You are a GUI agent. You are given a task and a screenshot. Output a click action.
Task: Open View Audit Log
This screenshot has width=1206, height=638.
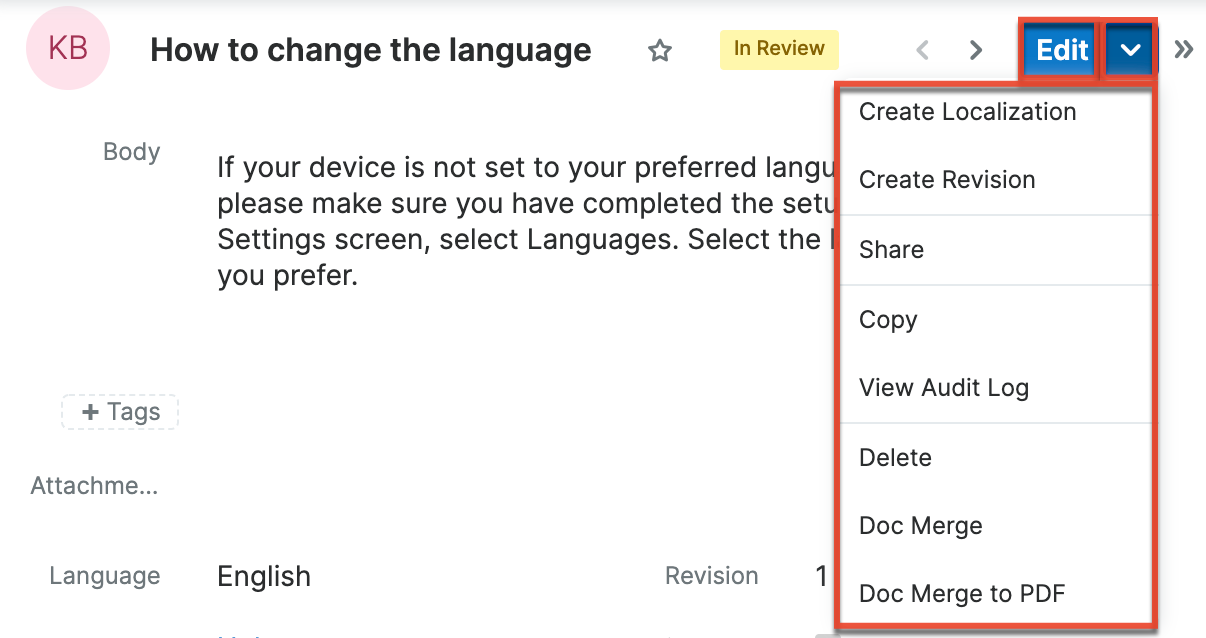click(x=943, y=388)
